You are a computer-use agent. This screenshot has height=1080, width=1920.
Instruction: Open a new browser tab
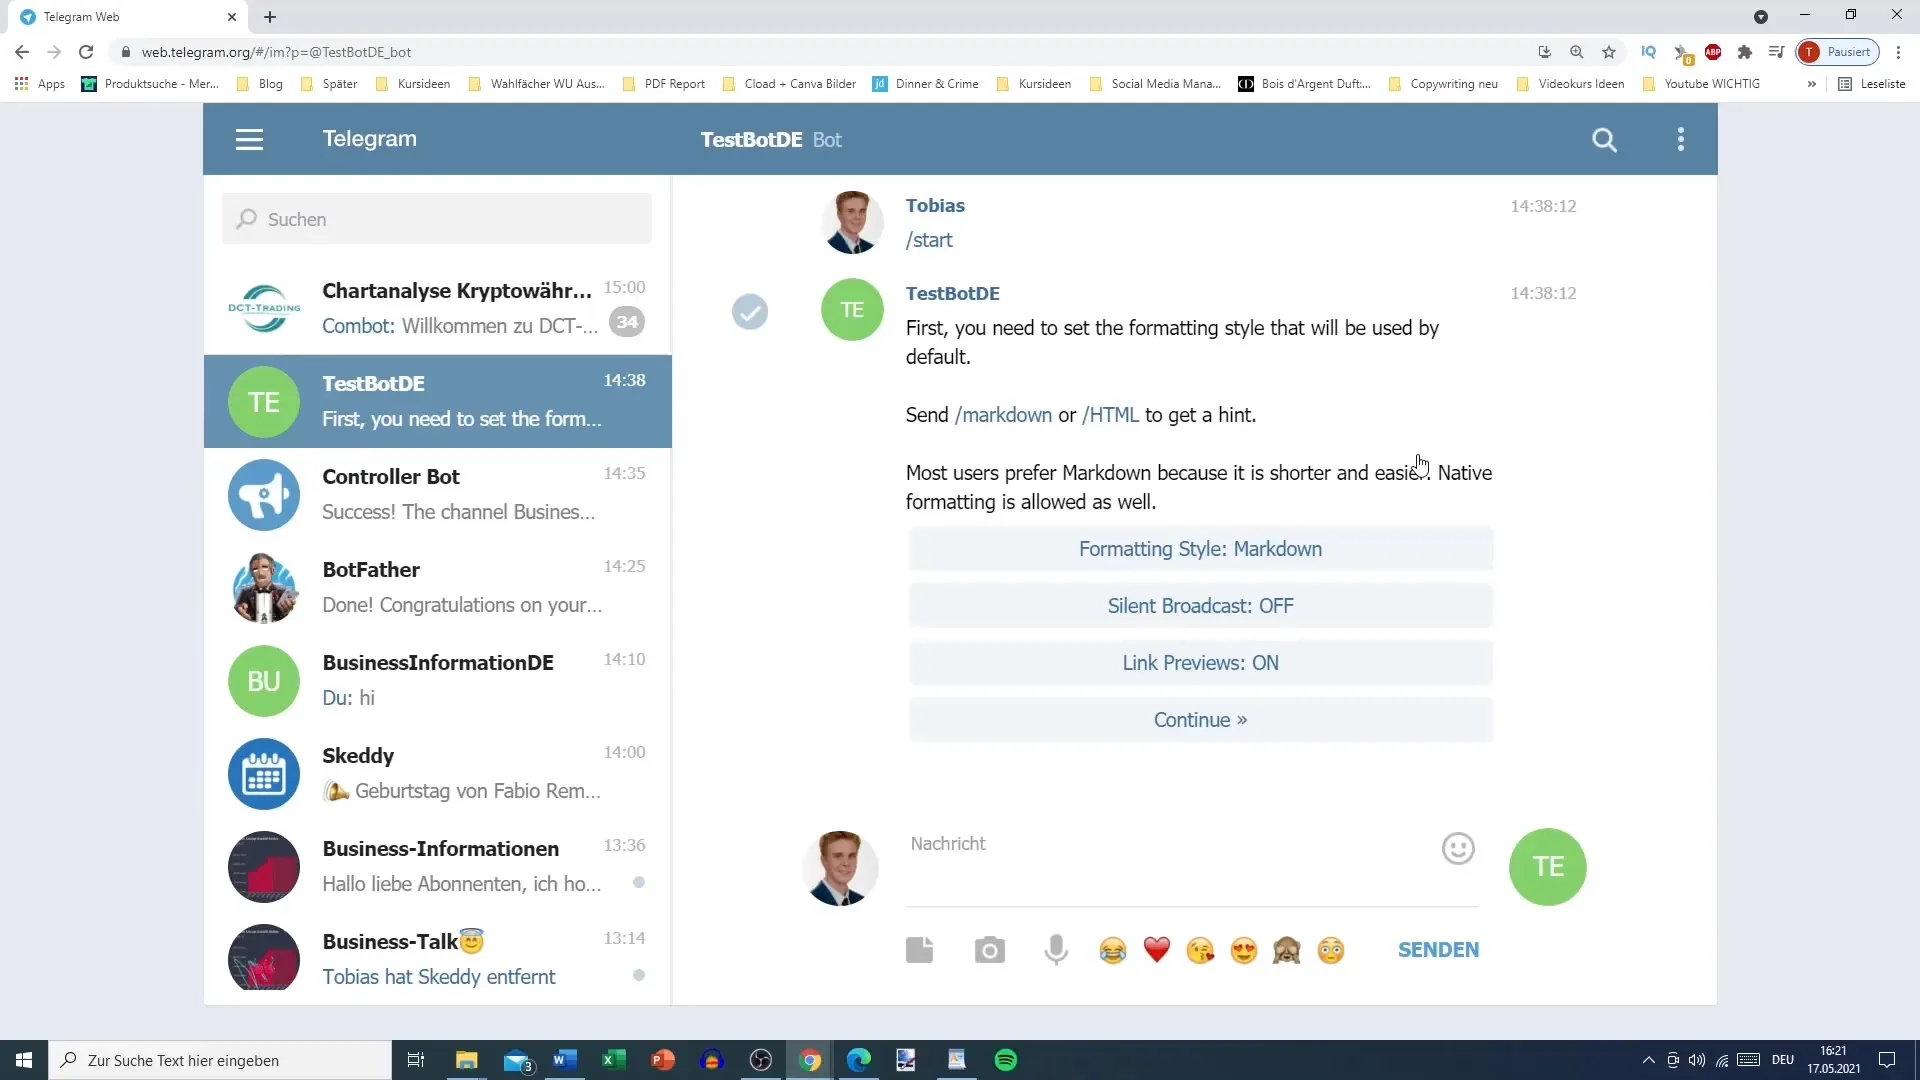tap(270, 17)
